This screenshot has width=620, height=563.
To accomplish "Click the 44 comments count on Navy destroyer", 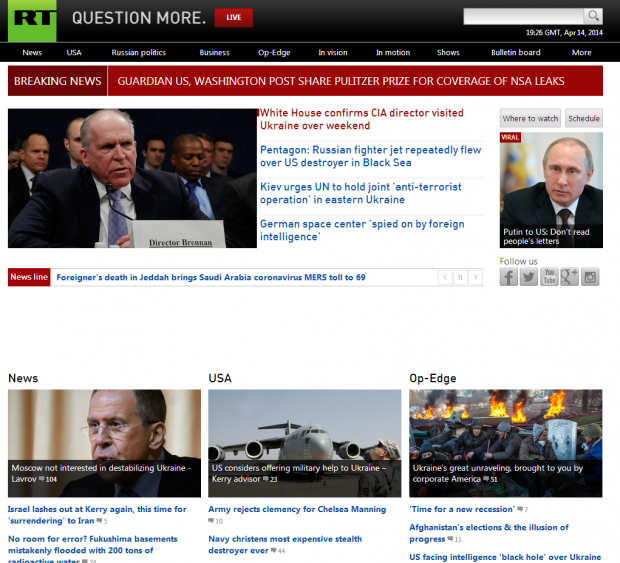I will (278, 550).
